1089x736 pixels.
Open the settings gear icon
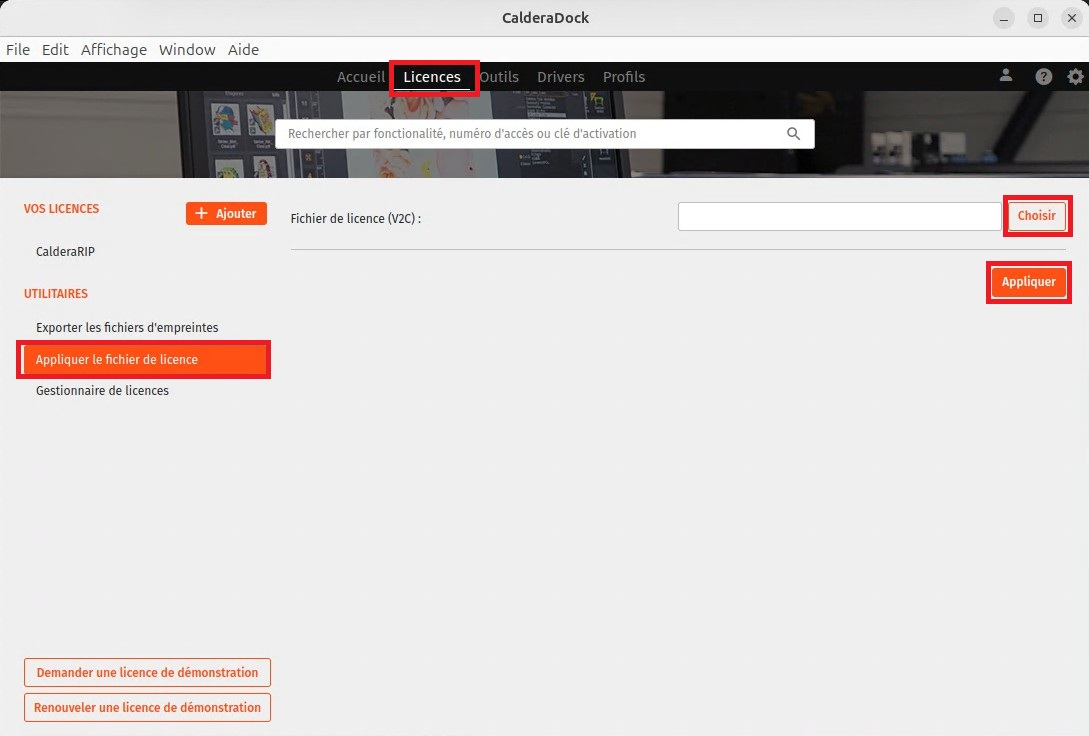pyautogui.click(x=1075, y=76)
